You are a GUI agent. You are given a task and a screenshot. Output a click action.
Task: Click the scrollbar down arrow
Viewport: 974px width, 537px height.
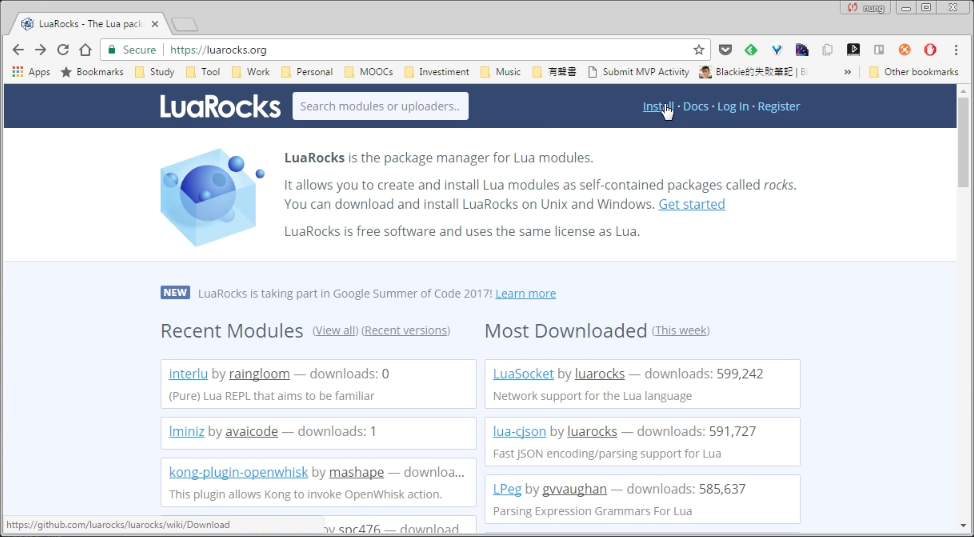coord(963,526)
